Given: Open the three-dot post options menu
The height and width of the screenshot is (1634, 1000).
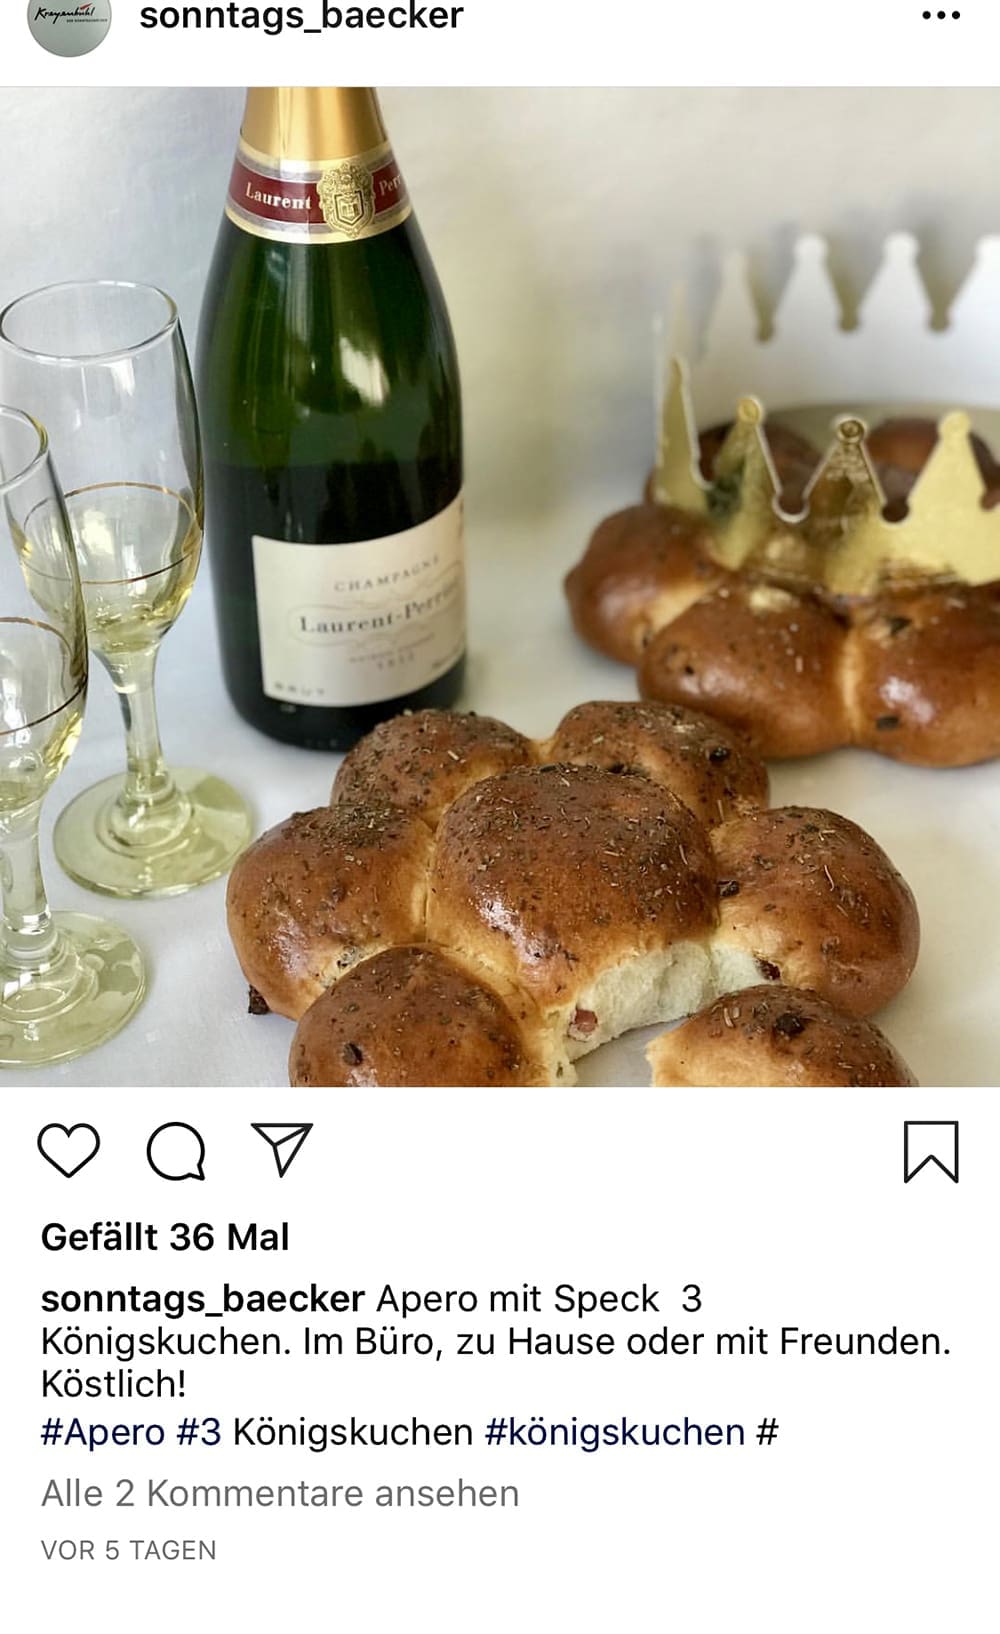Looking at the screenshot, I should pos(941,17).
